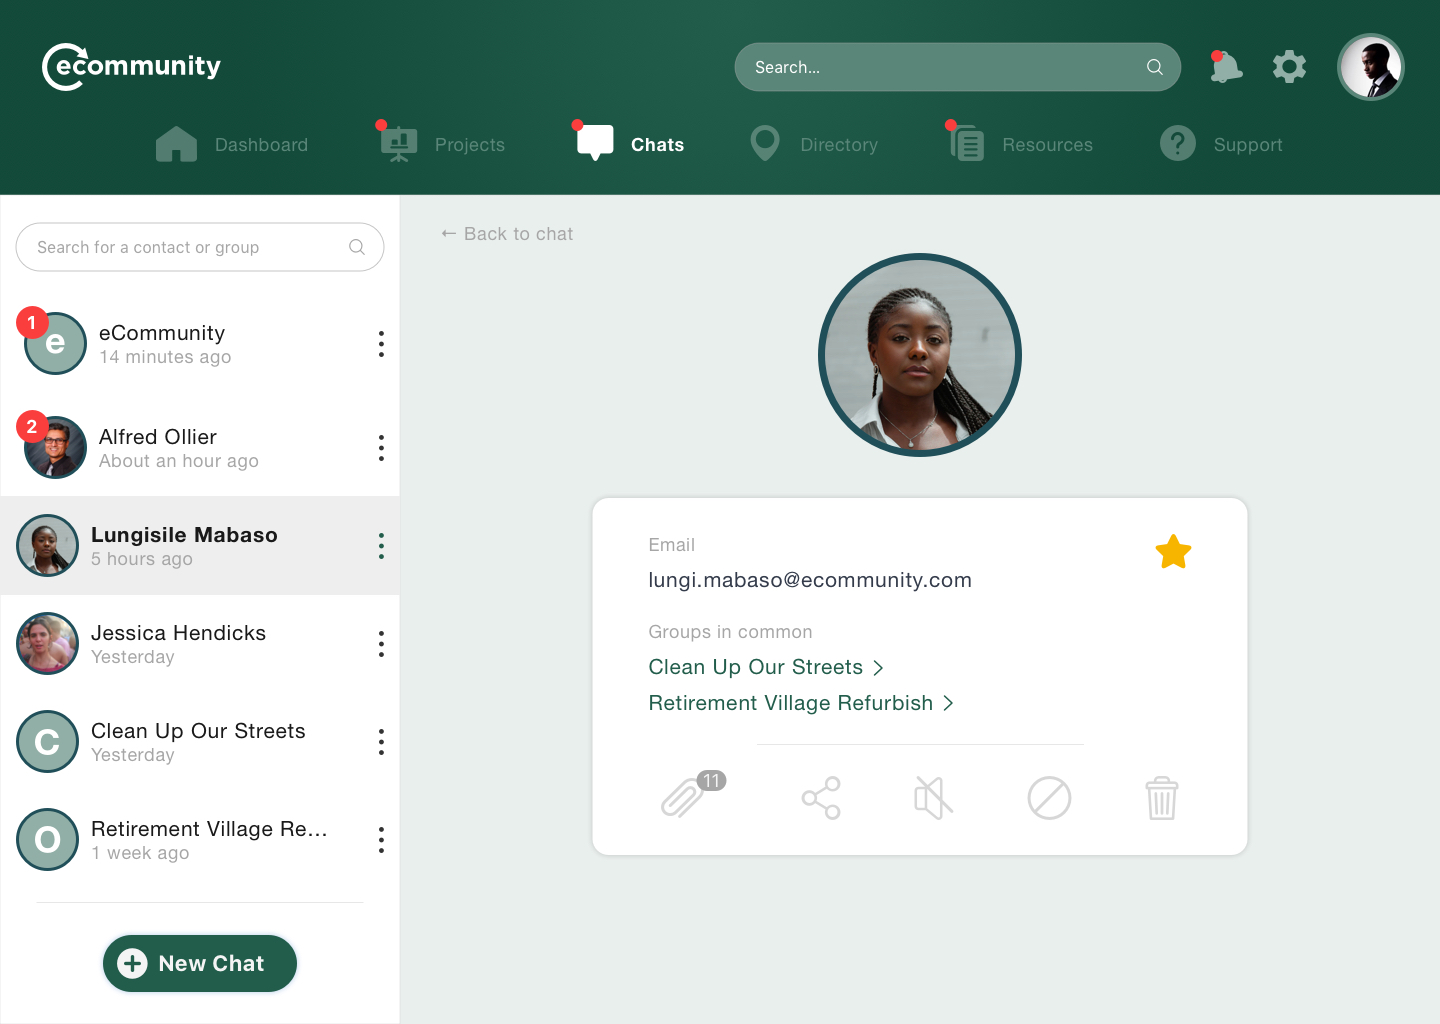Open the Retirement Village Re… chat
This screenshot has height=1024, width=1440.
point(200,840)
